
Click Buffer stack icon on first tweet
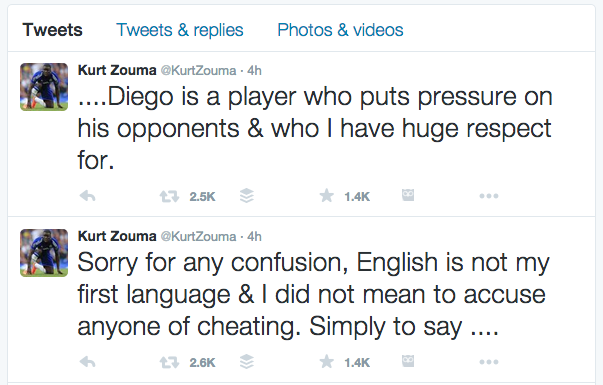(x=247, y=196)
